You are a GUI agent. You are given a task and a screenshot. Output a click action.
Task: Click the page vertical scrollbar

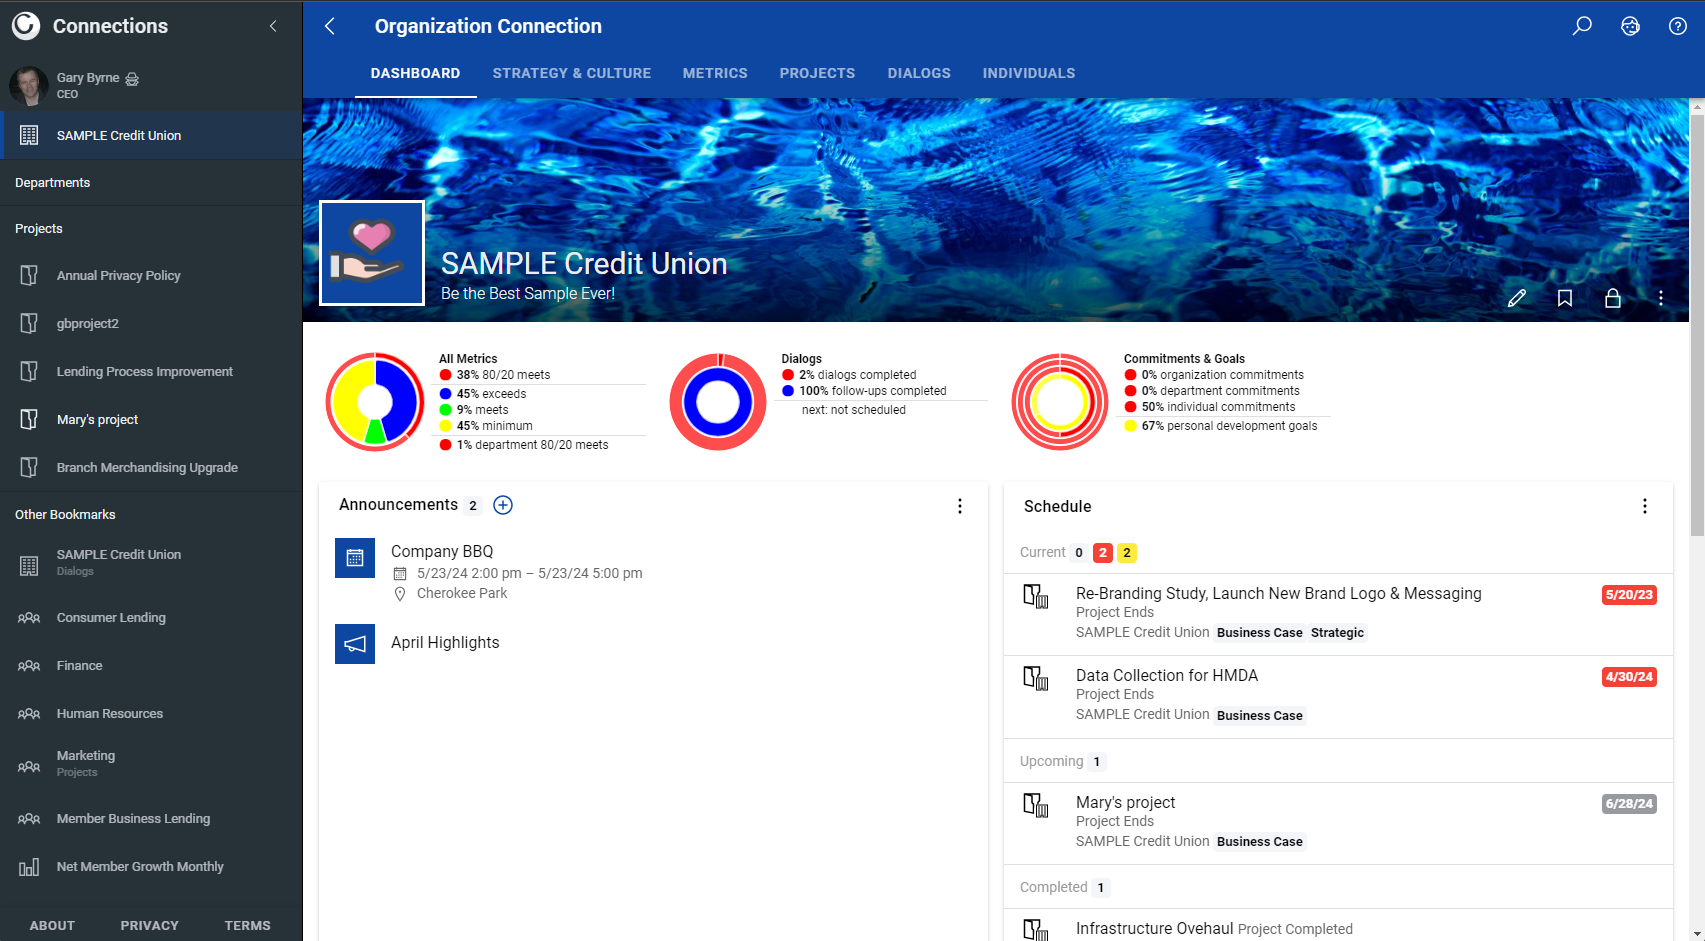tap(1697, 325)
